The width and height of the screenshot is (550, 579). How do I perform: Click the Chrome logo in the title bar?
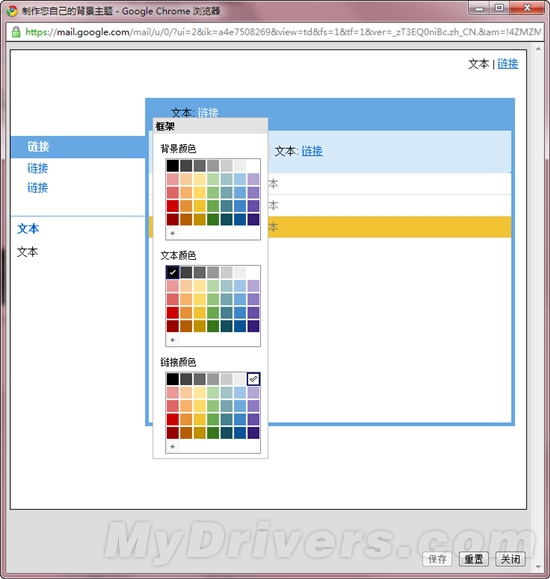point(12,11)
